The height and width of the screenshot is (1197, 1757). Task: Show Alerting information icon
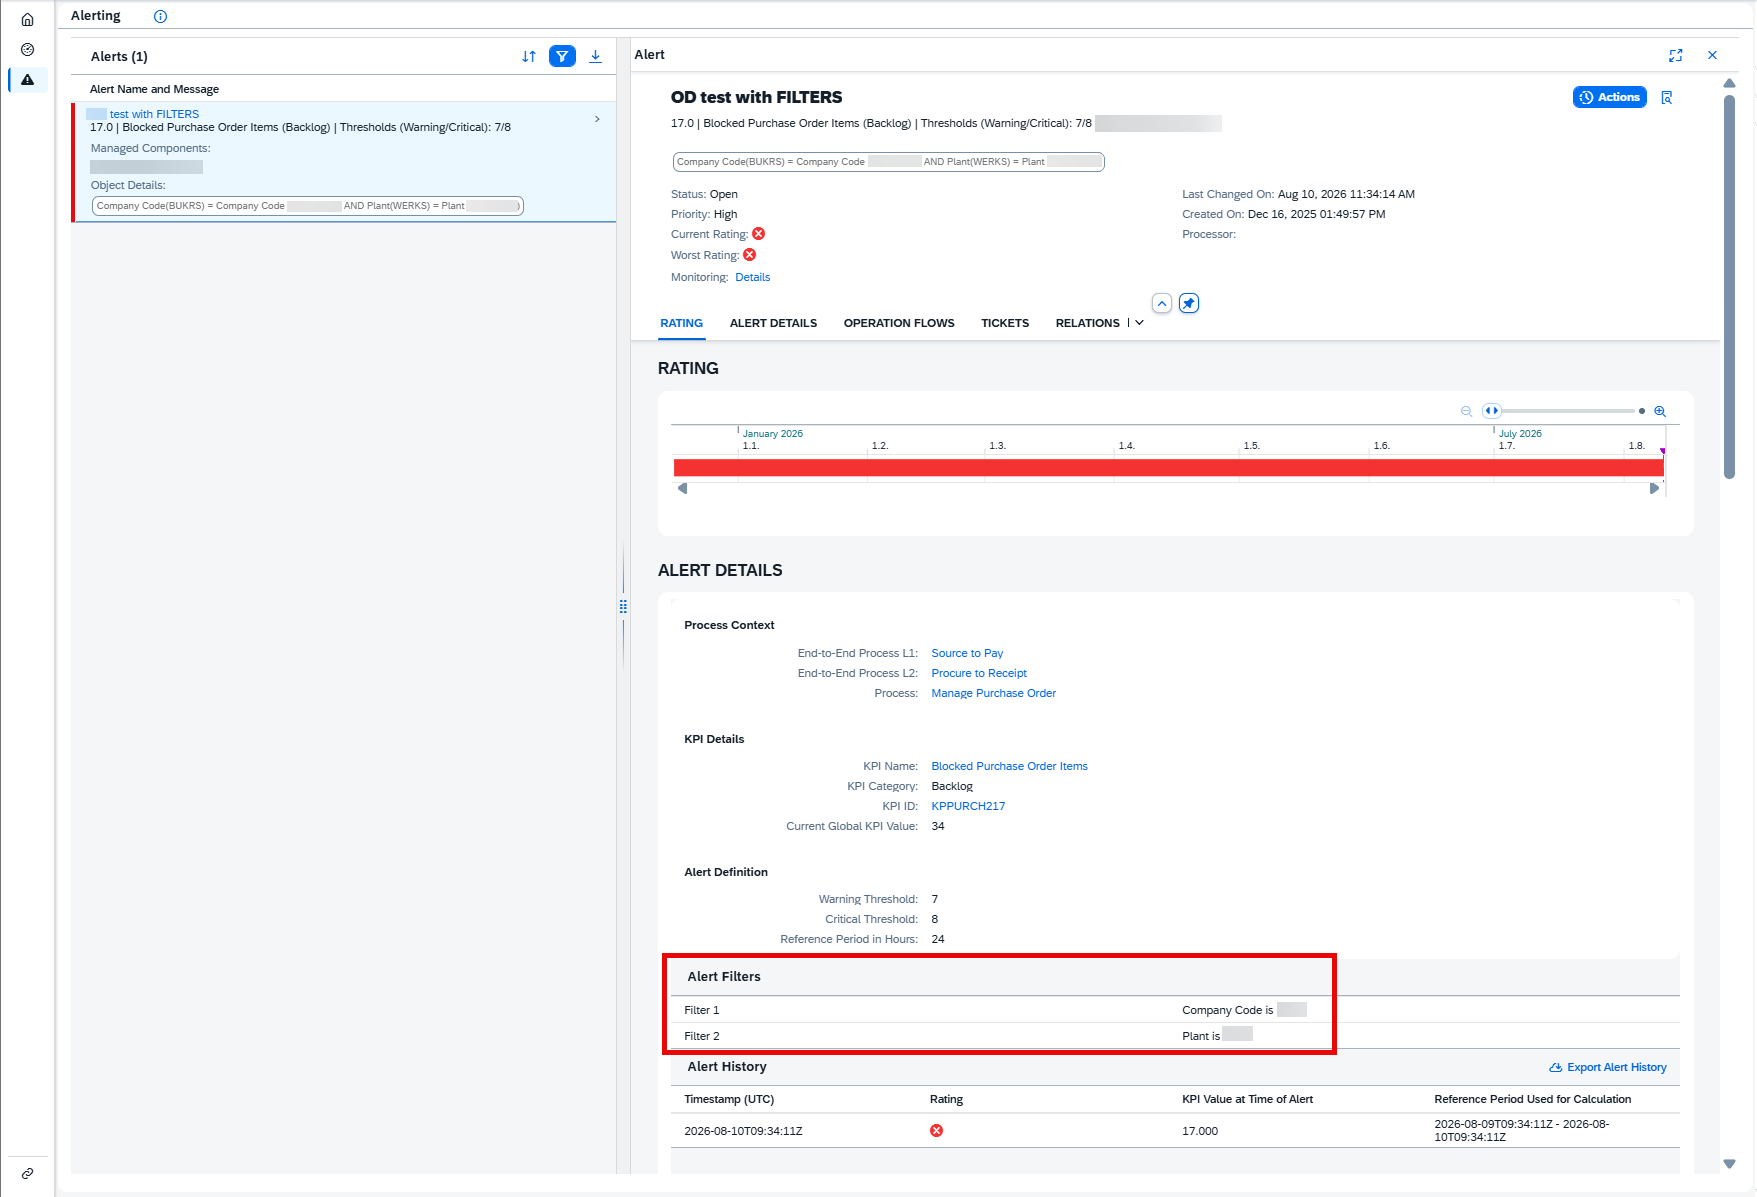tap(160, 16)
